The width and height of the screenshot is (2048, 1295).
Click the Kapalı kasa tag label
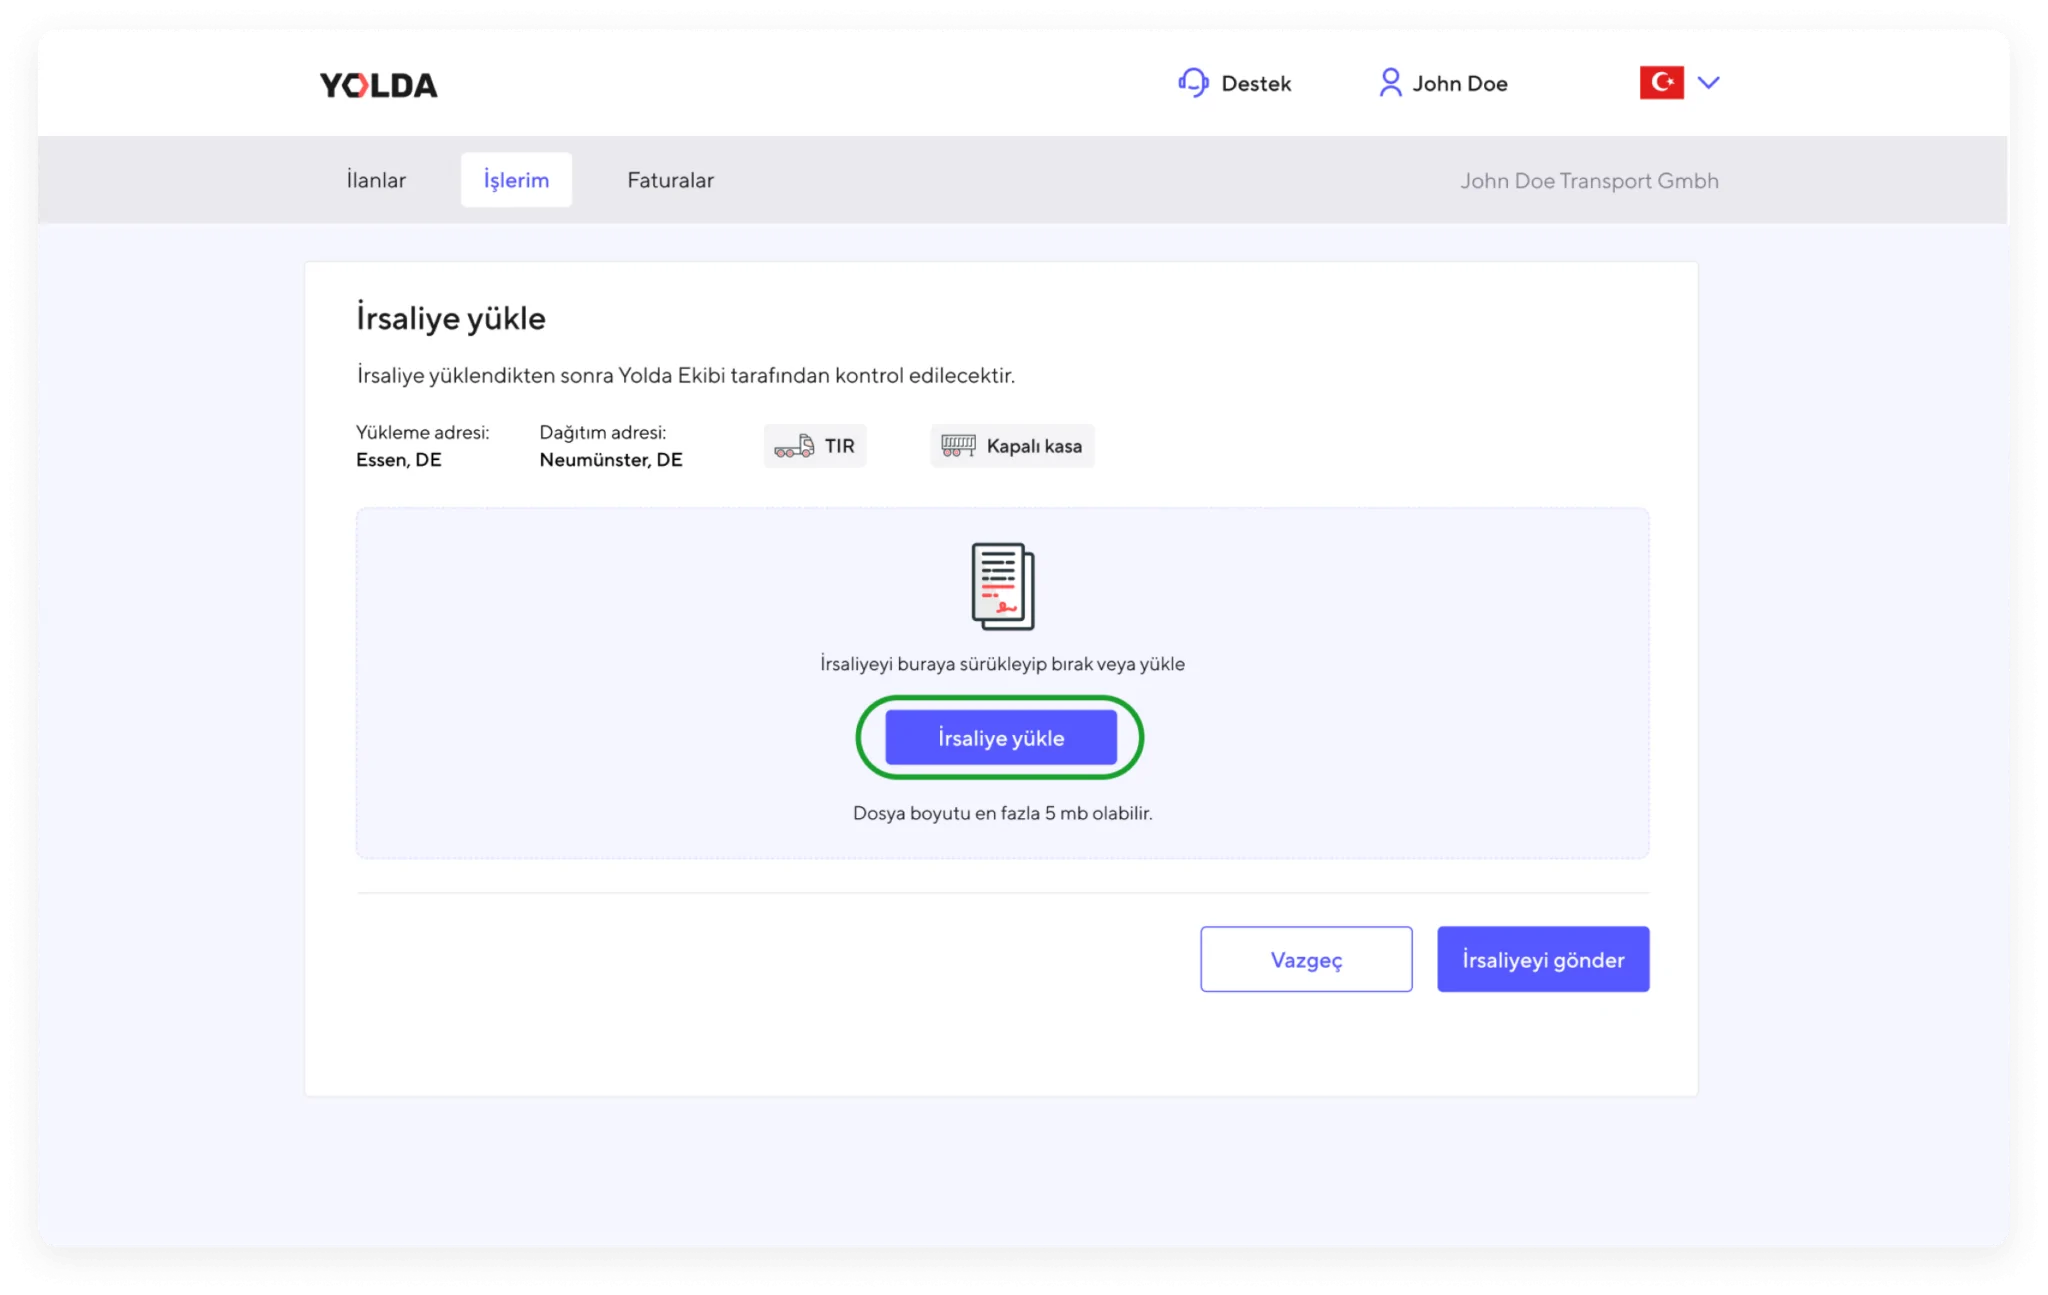click(x=1034, y=446)
